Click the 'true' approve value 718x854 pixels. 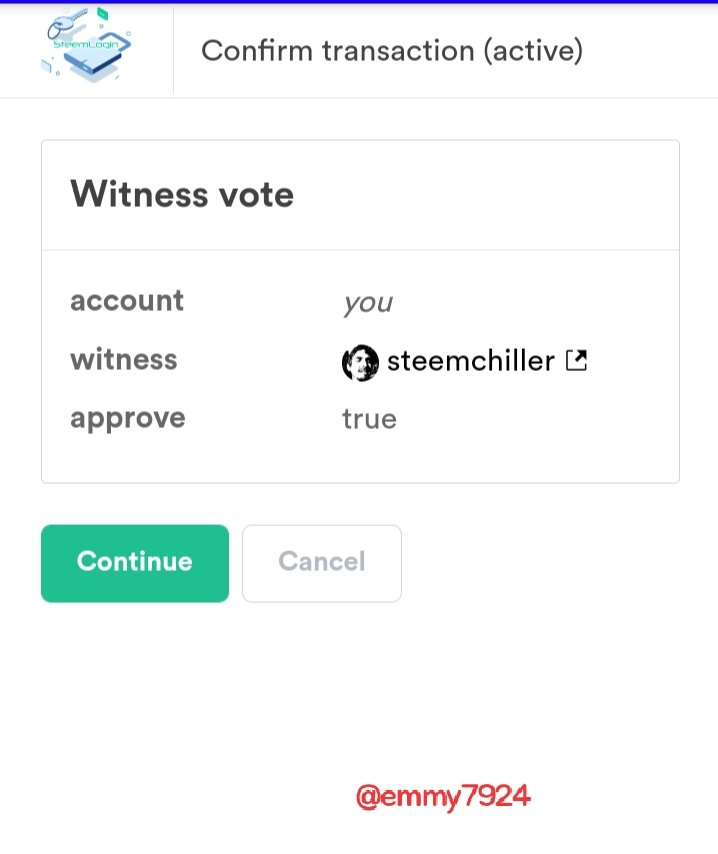369,419
